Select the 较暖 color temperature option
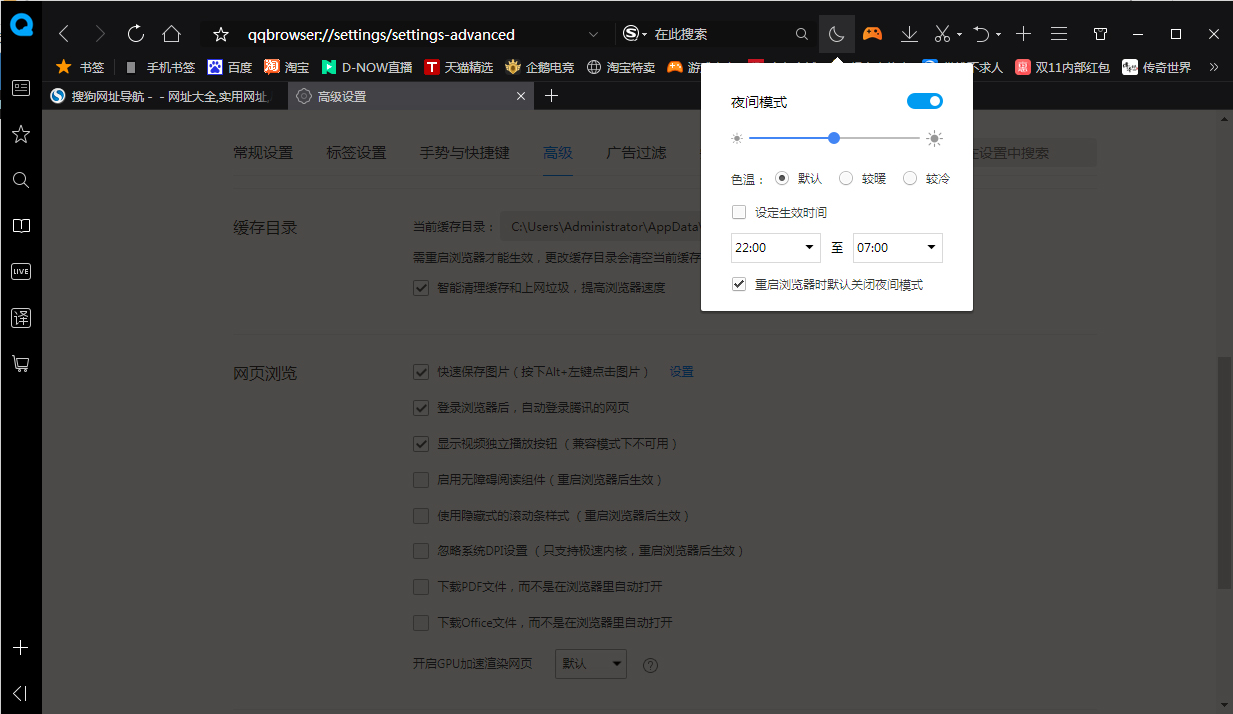Viewport: 1233px width, 714px height. (845, 178)
